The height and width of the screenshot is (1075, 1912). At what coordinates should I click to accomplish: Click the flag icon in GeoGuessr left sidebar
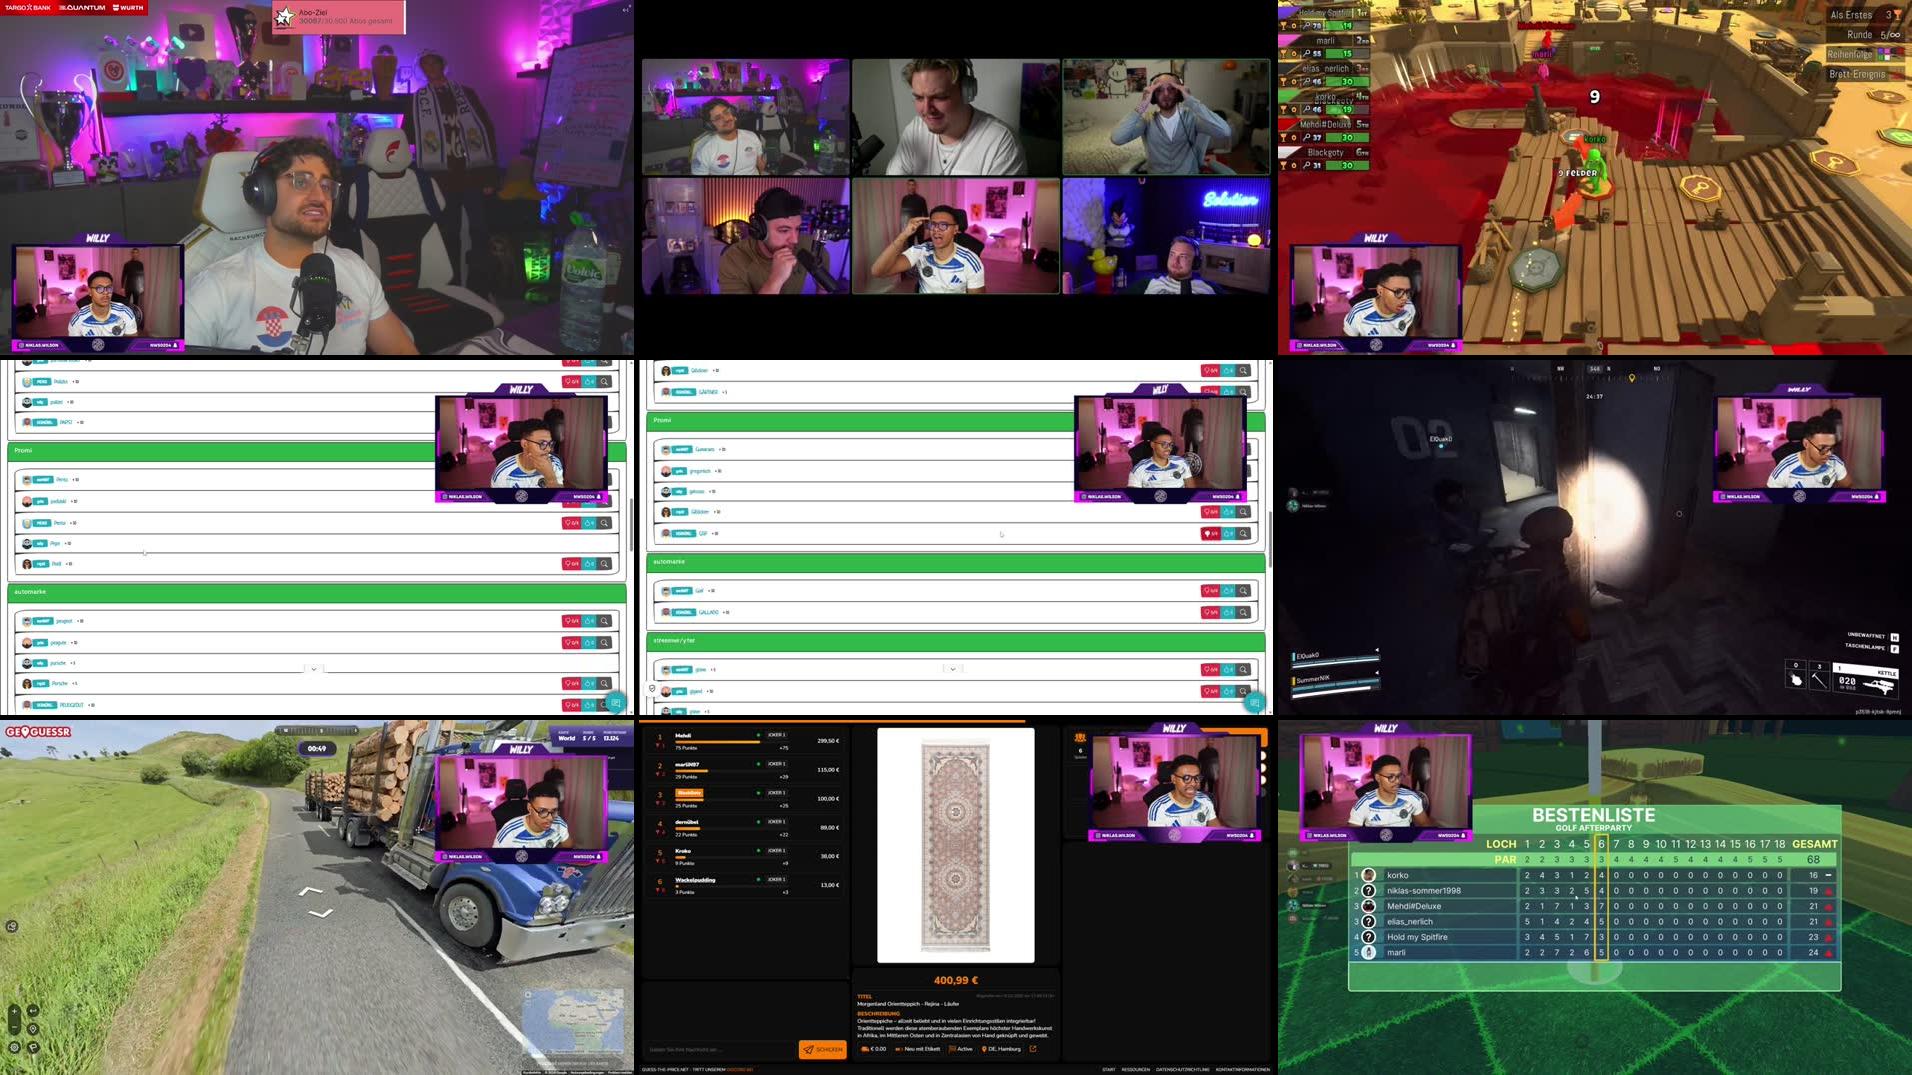(x=33, y=1048)
